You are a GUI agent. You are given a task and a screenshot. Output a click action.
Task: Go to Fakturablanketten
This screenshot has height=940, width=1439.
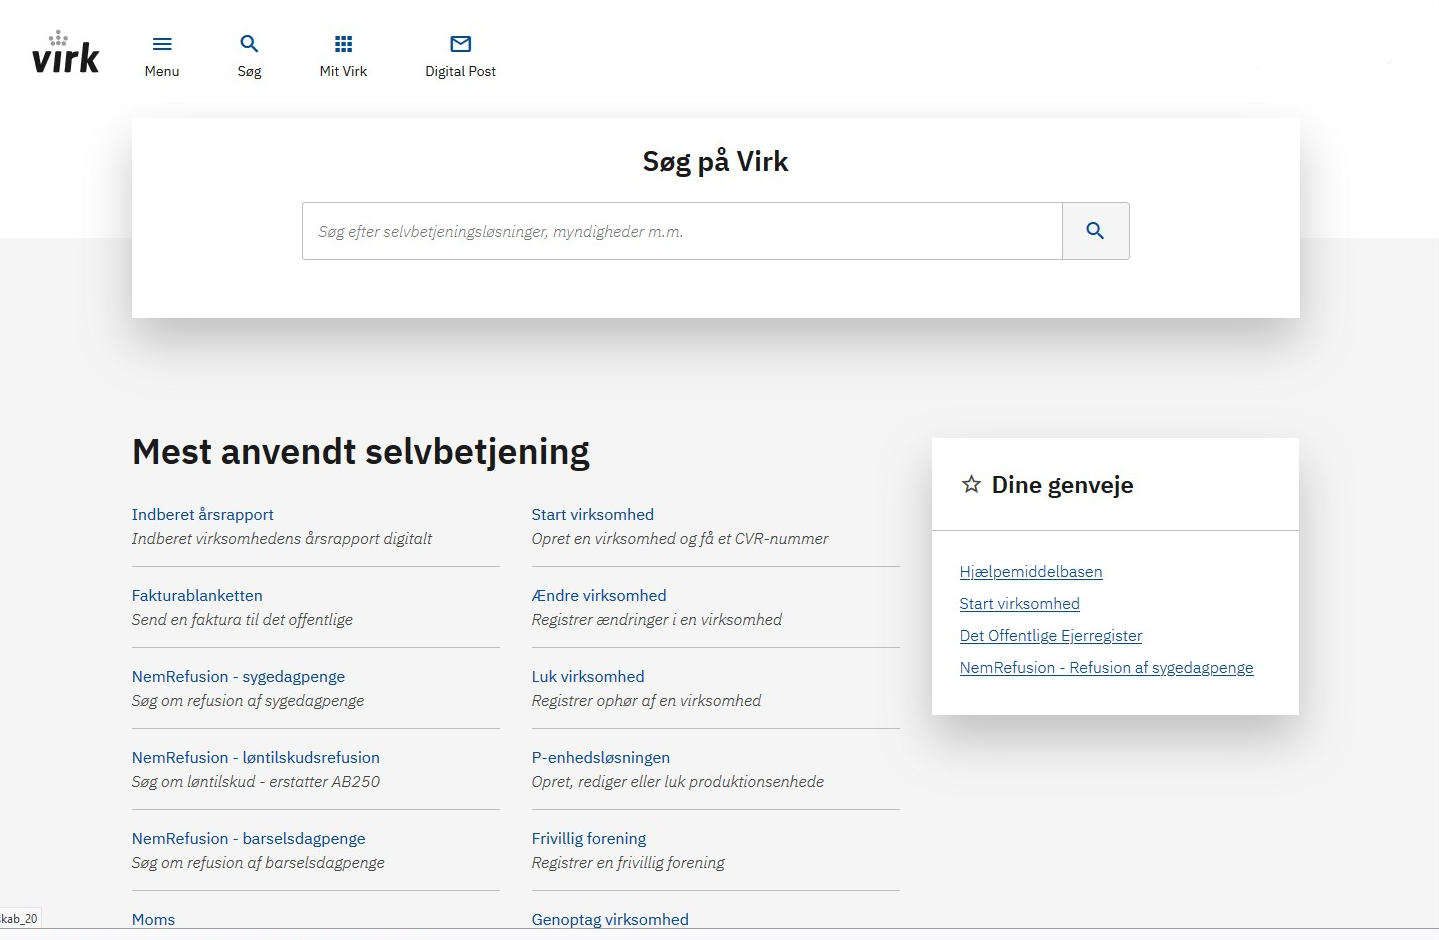[197, 596]
